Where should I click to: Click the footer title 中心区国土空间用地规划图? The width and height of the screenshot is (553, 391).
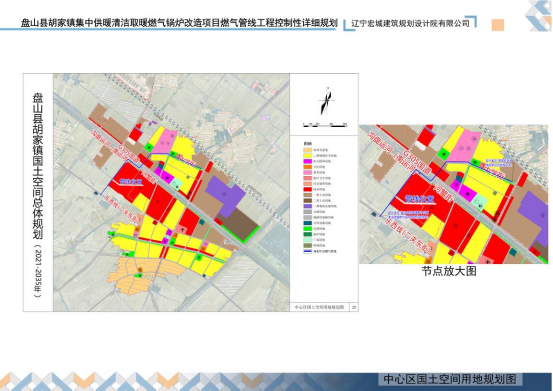450,379
